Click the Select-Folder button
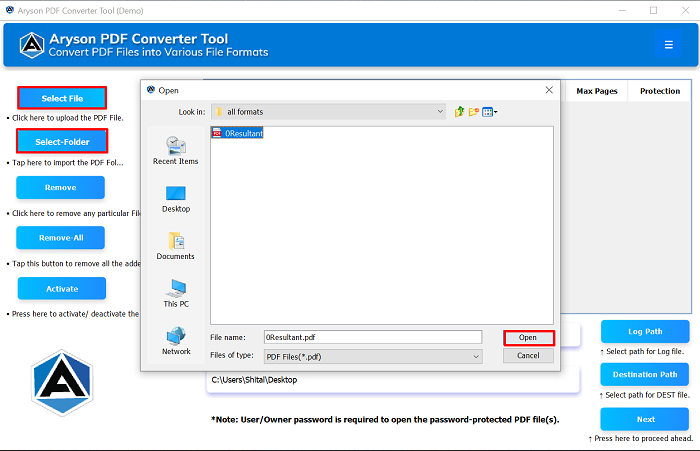The image size is (700, 451). pos(62,142)
